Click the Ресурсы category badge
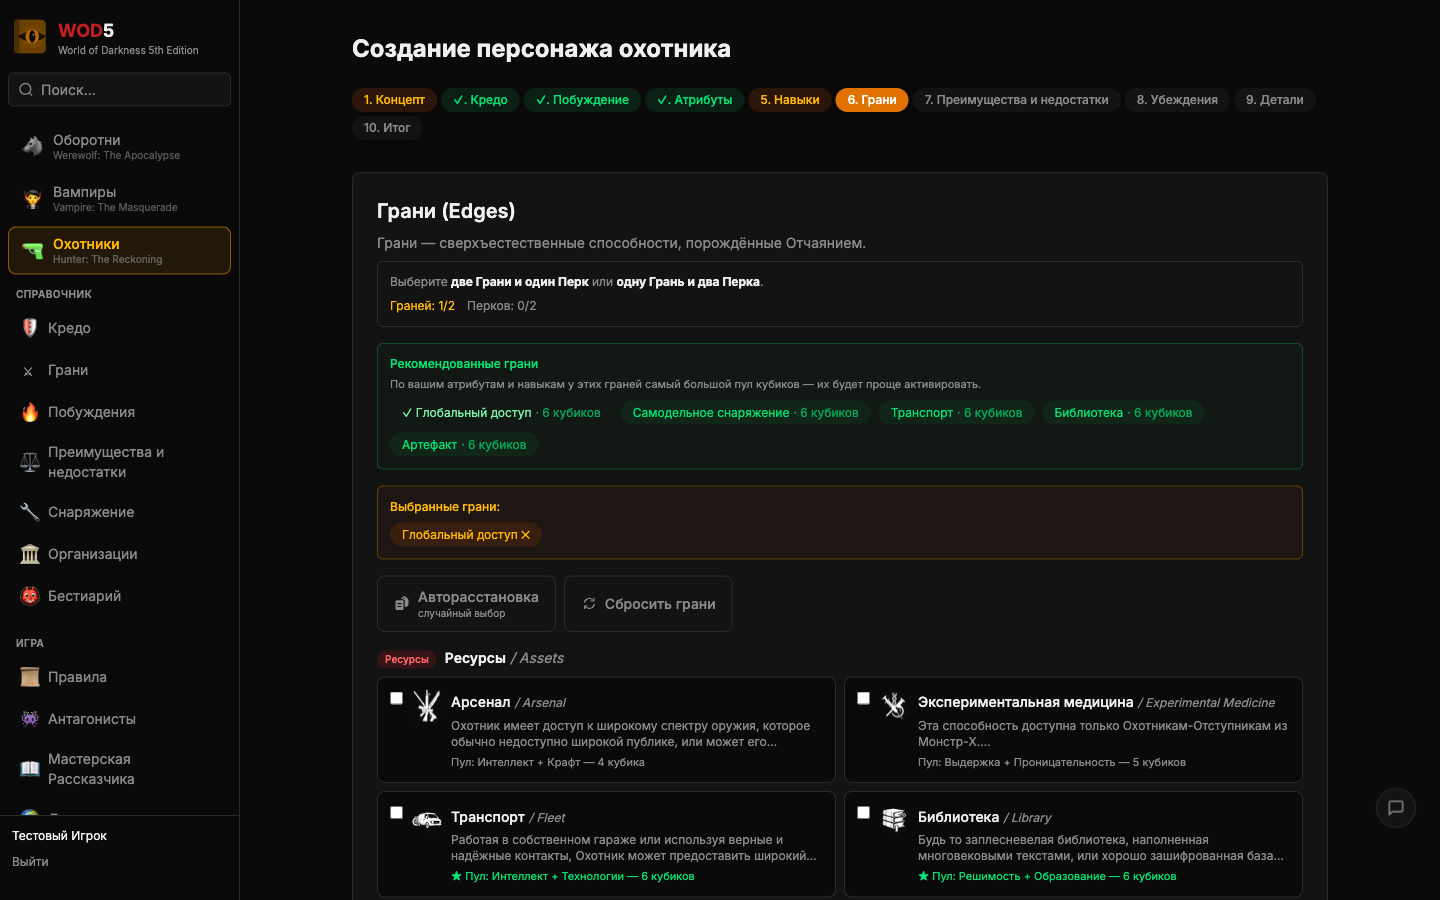The image size is (1440, 900). [x=406, y=659]
